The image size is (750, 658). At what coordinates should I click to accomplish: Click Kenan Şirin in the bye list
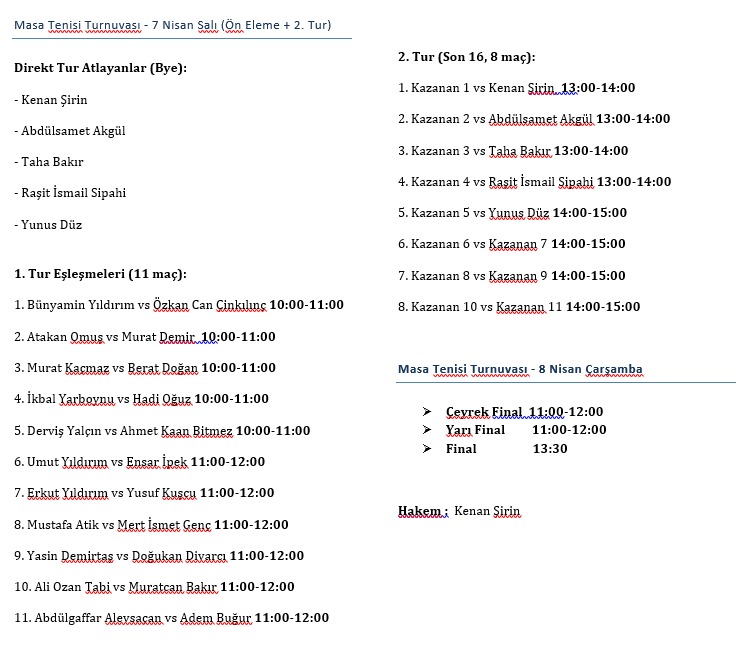pyautogui.click(x=51, y=100)
